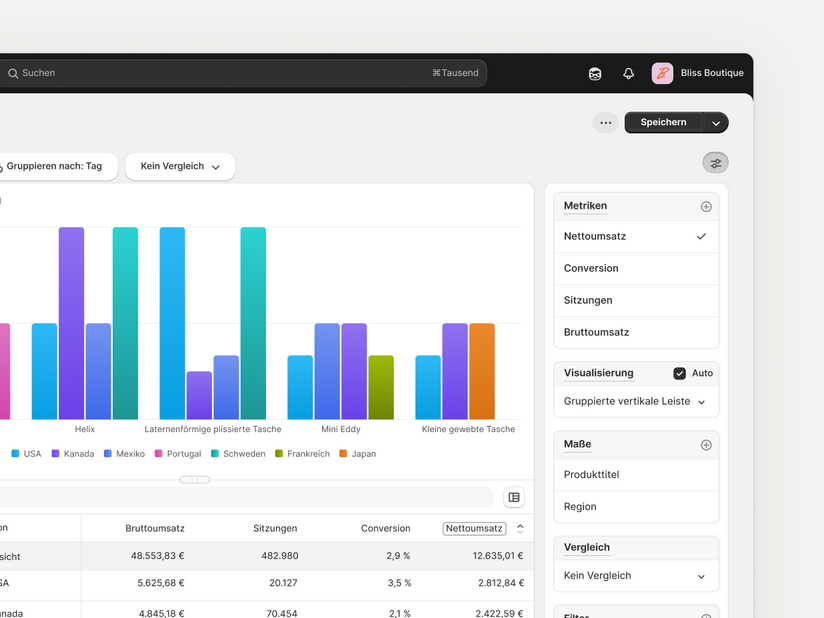
Task: Select the Bruttoumsatz metric
Action: coord(636,332)
